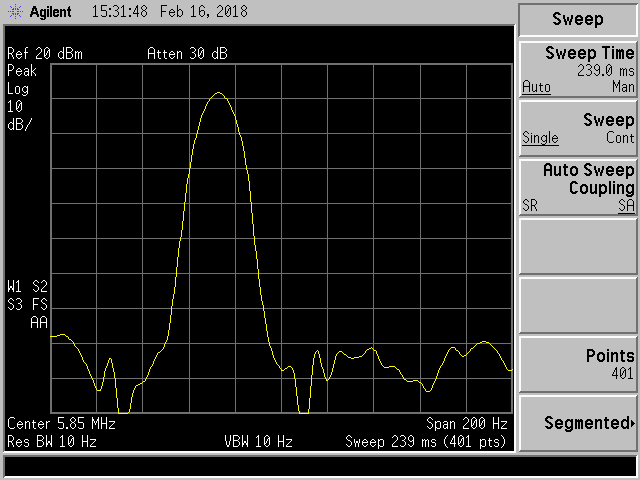Image resolution: width=640 pixels, height=480 pixels.
Task: Click the Ref 20 dBm annotation
Action: pos(43,54)
